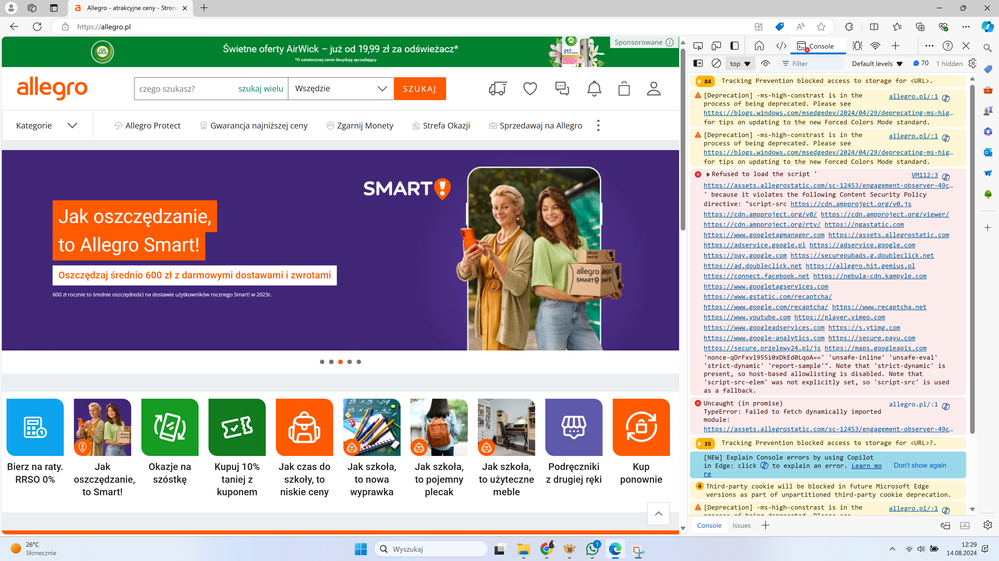Open WhatsApp from the taskbar

tap(593, 549)
